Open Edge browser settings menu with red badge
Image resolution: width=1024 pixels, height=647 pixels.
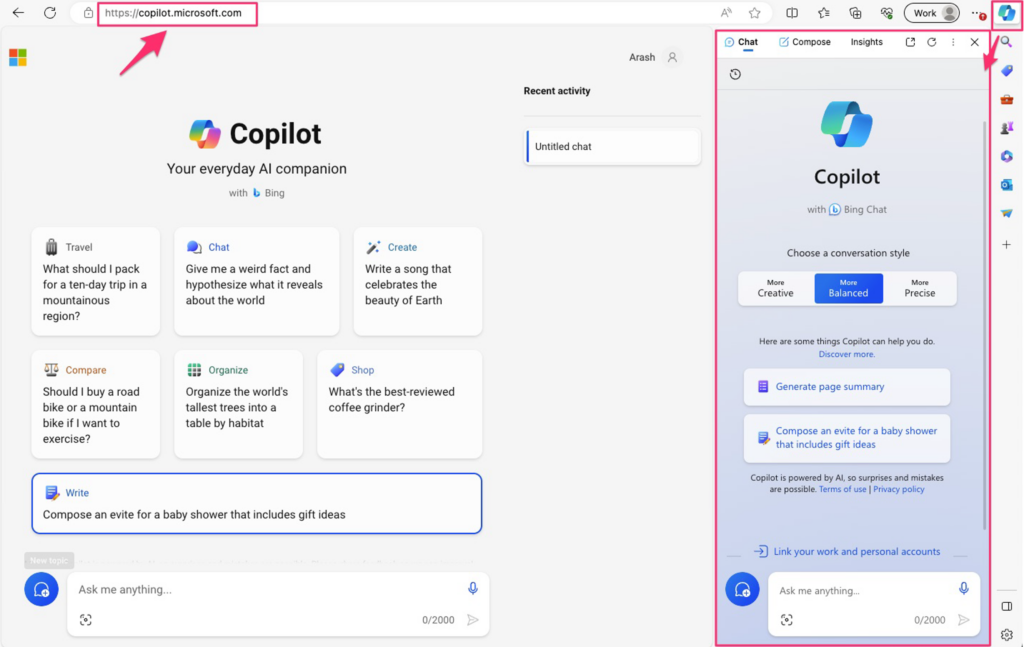point(978,13)
